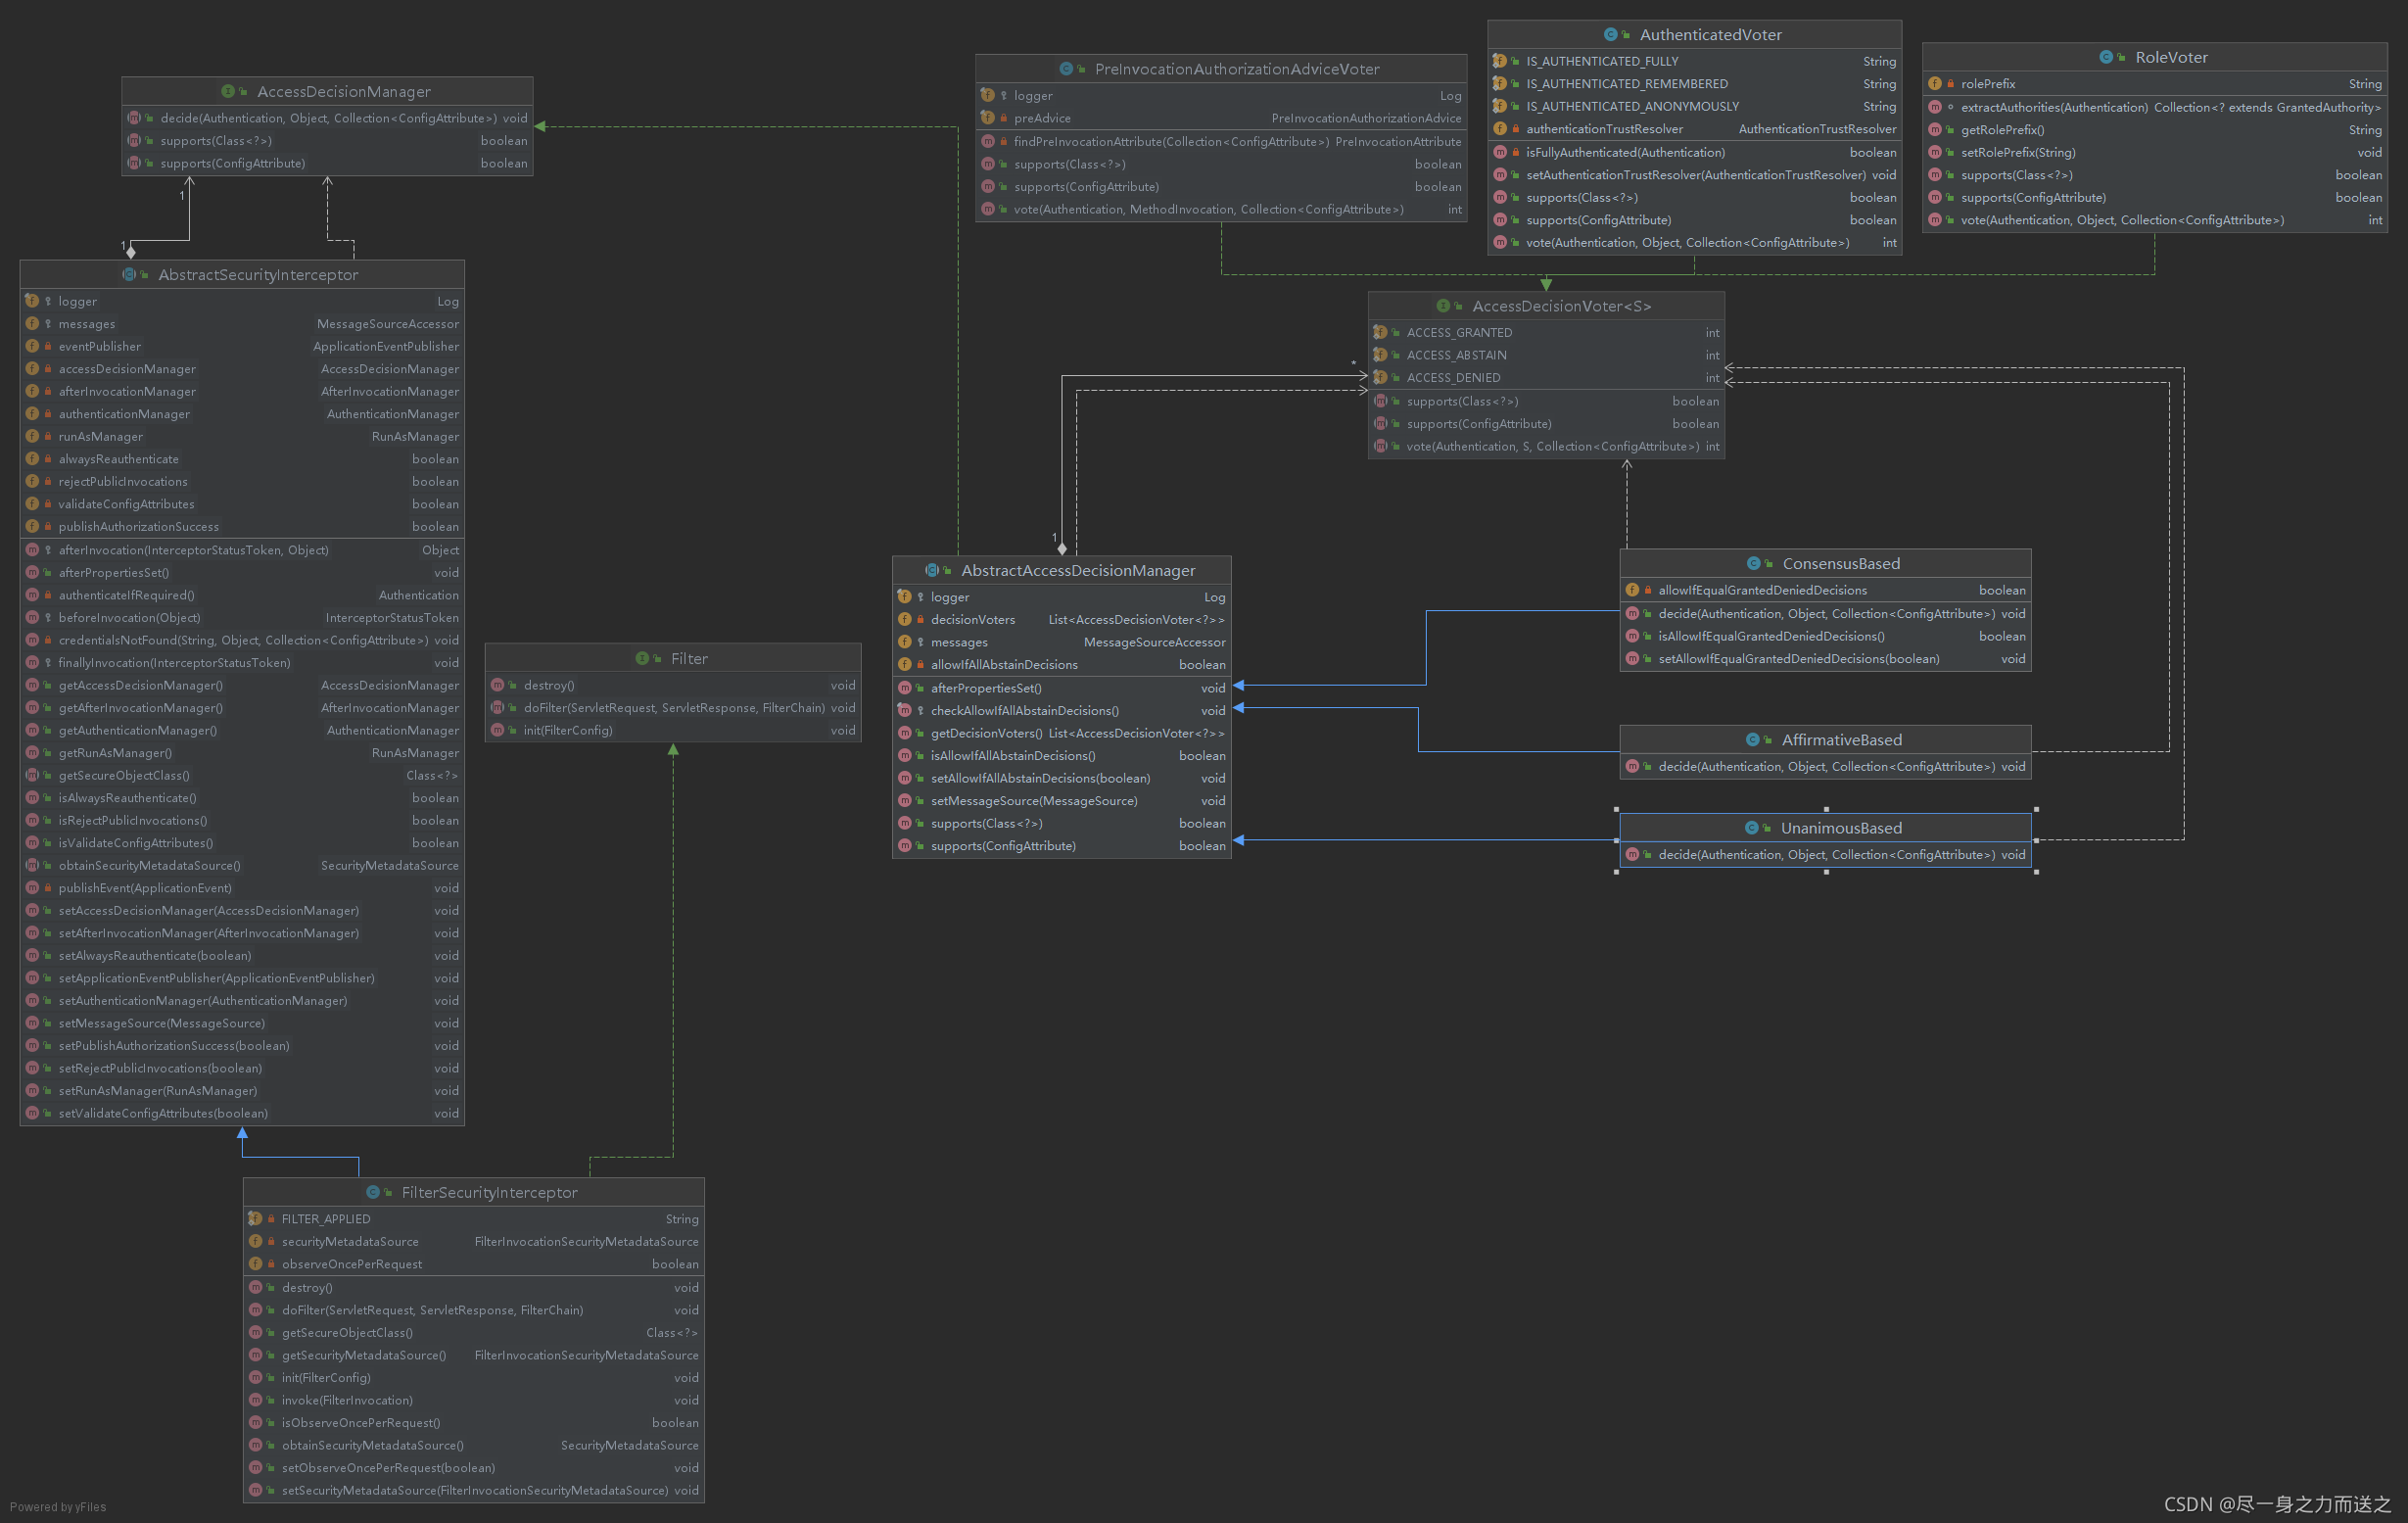Click extractAuthorities(Authentication) method row
Viewport: 2408px width, 1523px height.
[2155, 107]
